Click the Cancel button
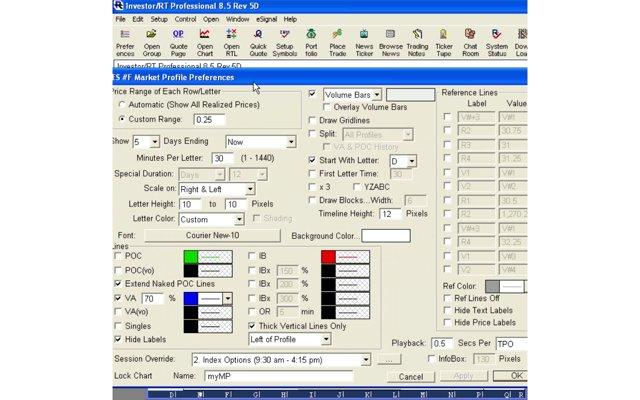 pyautogui.click(x=411, y=377)
